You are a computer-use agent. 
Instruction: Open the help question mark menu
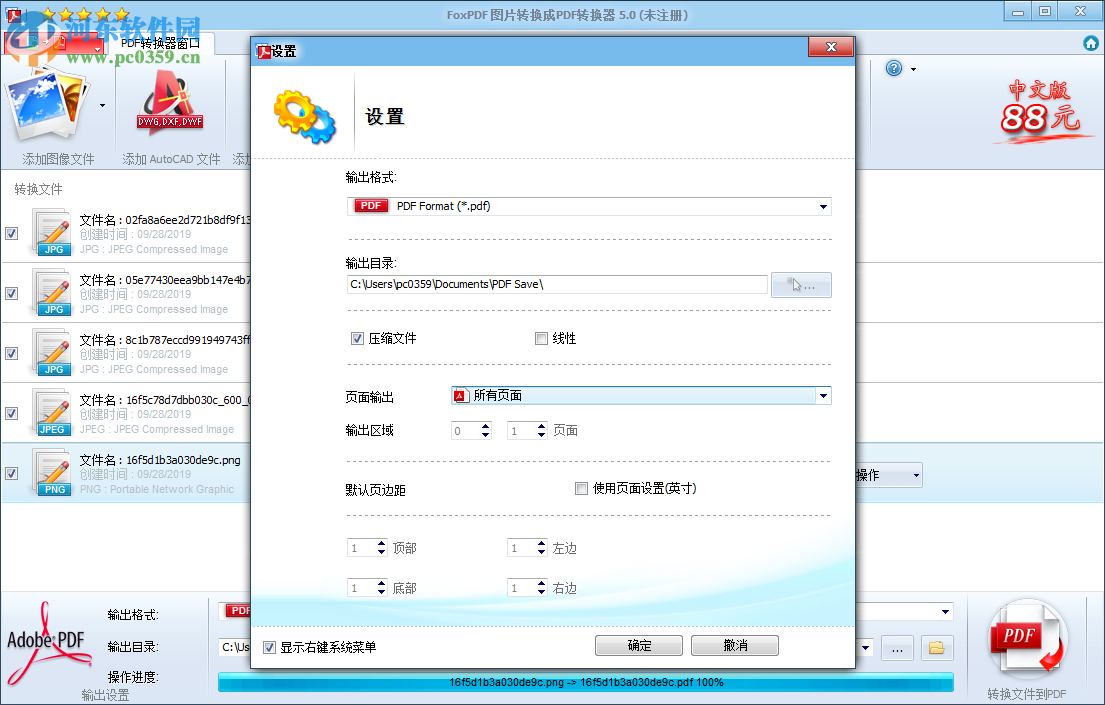(893, 68)
